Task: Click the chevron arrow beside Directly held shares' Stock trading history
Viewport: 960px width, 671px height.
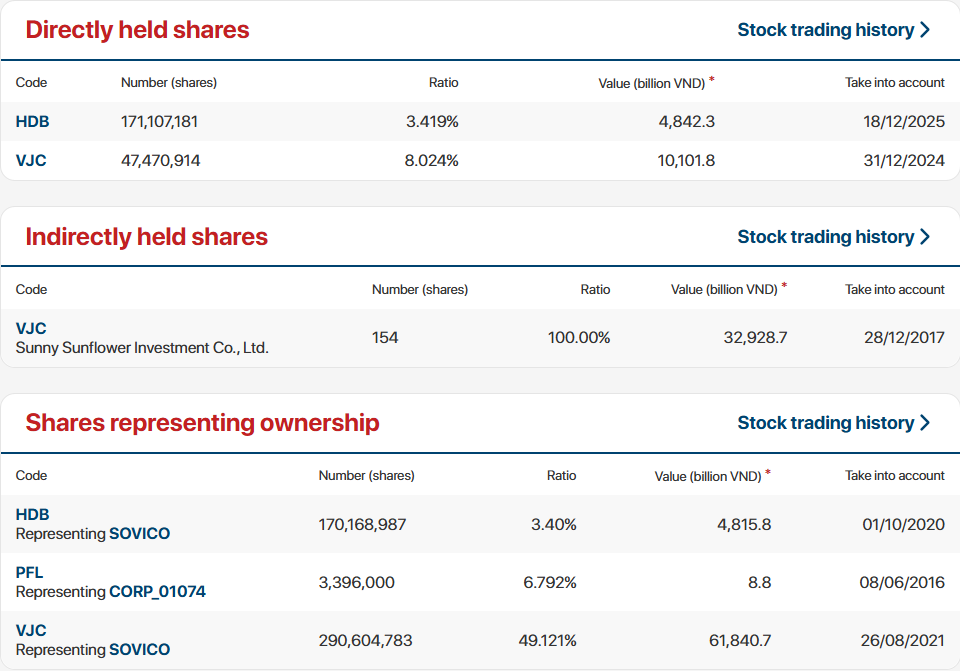Action: pos(925,30)
